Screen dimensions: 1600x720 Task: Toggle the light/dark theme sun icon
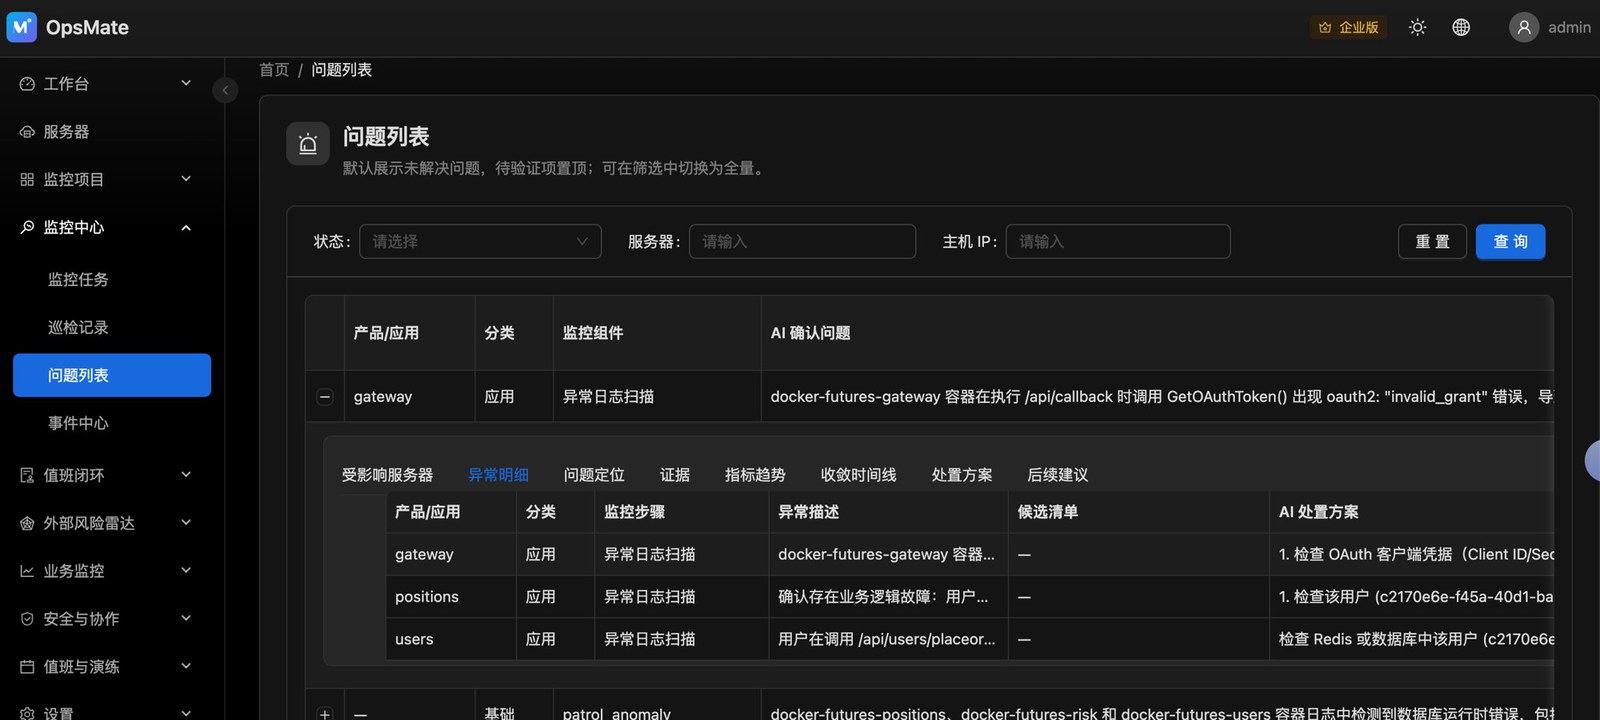pyautogui.click(x=1417, y=27)
